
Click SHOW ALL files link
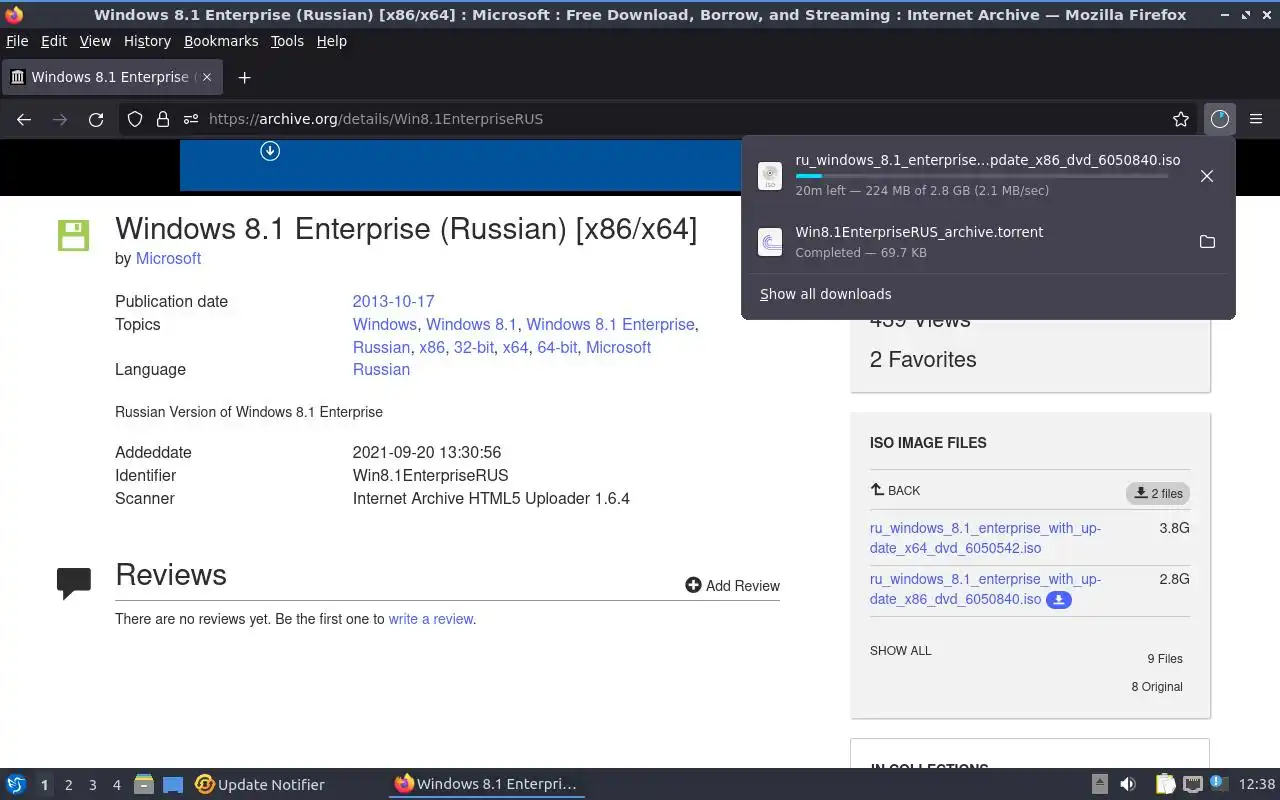901,651
